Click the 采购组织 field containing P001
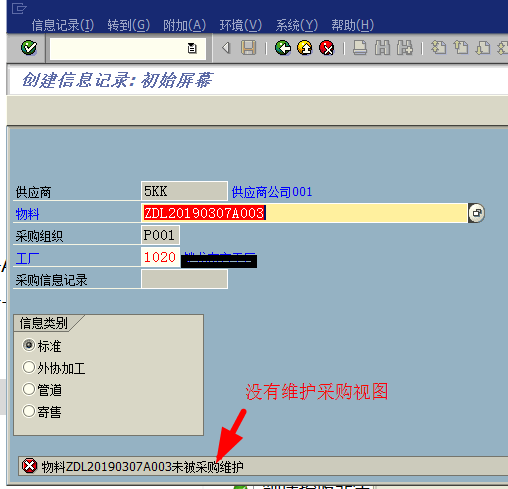The width and height of the screenshot is (508, 489). pos(160,235)
